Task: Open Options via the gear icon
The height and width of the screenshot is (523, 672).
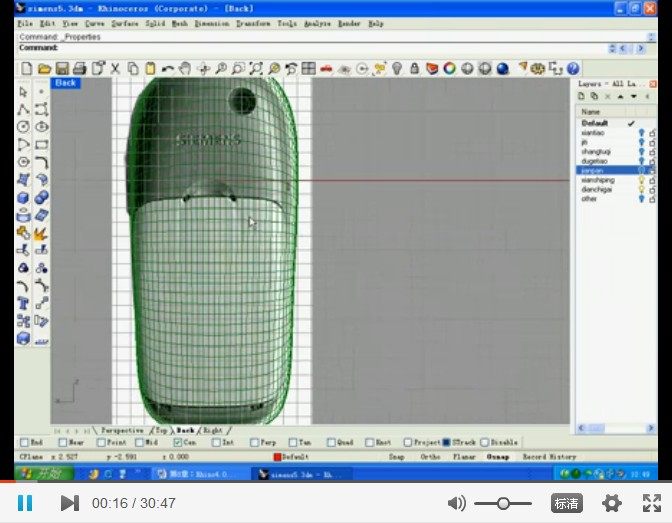Action: [537, 69]
